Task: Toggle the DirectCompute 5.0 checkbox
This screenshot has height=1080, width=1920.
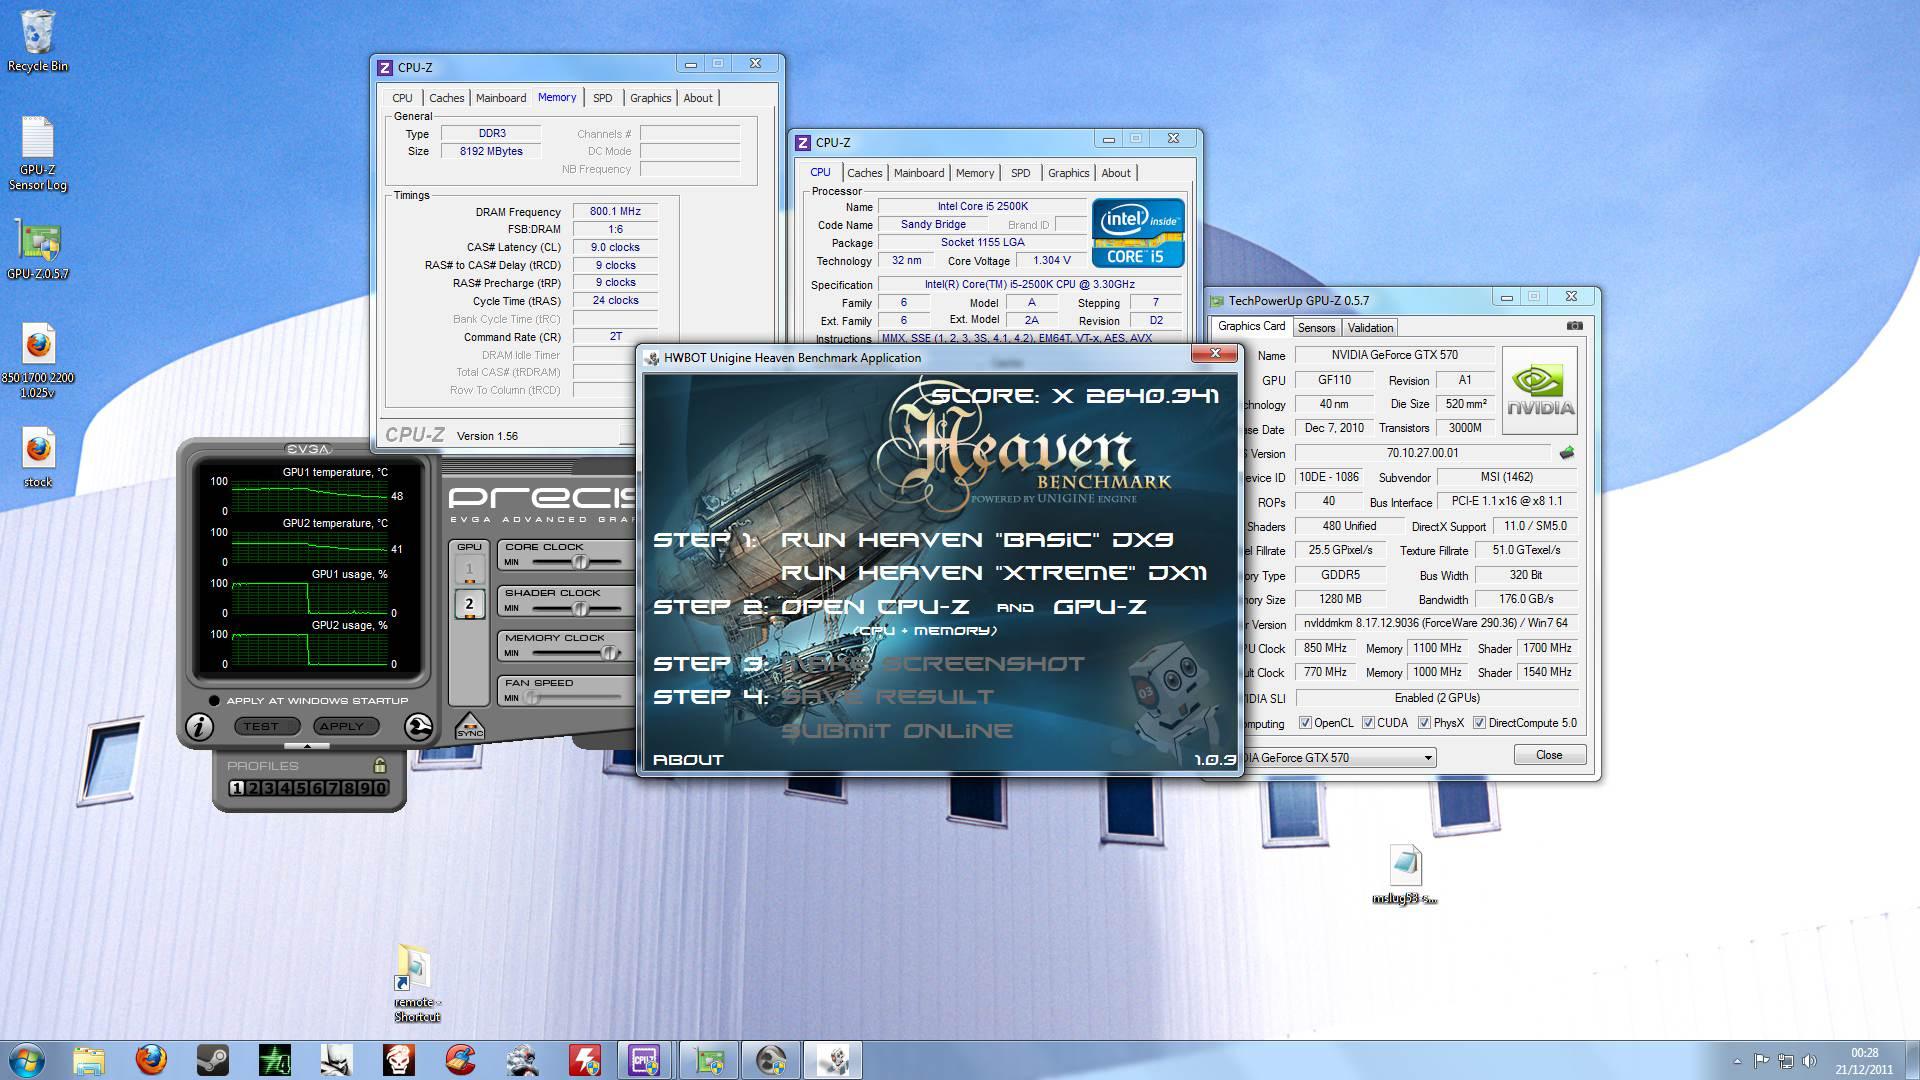Action: click(1479, 723)
